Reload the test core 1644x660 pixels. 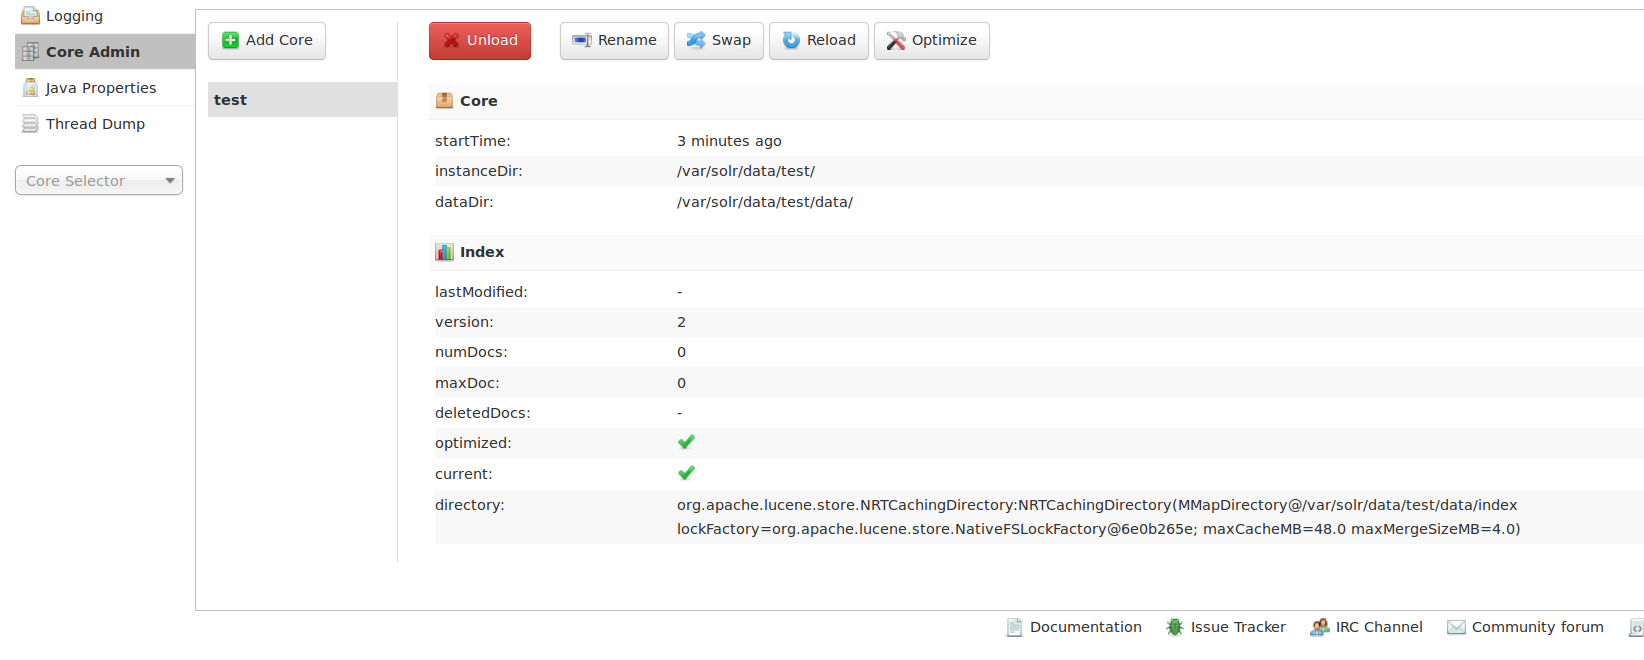819,41
